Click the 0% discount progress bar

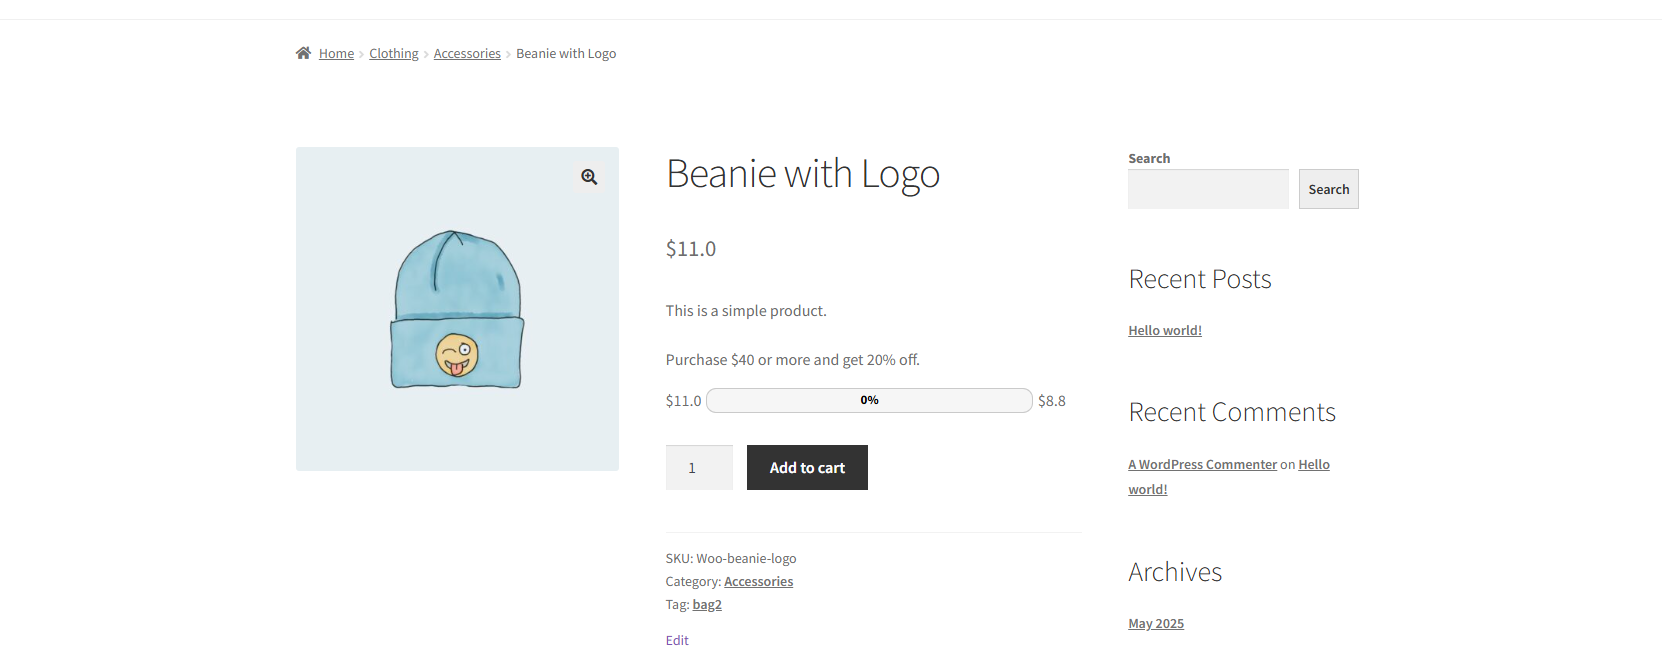868,401
